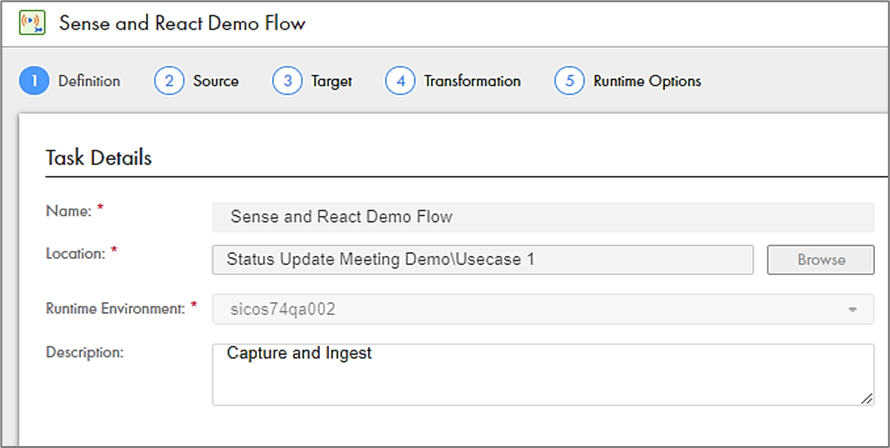Go to the Source step label
The image size is (890, 448).
click(216, 81)
